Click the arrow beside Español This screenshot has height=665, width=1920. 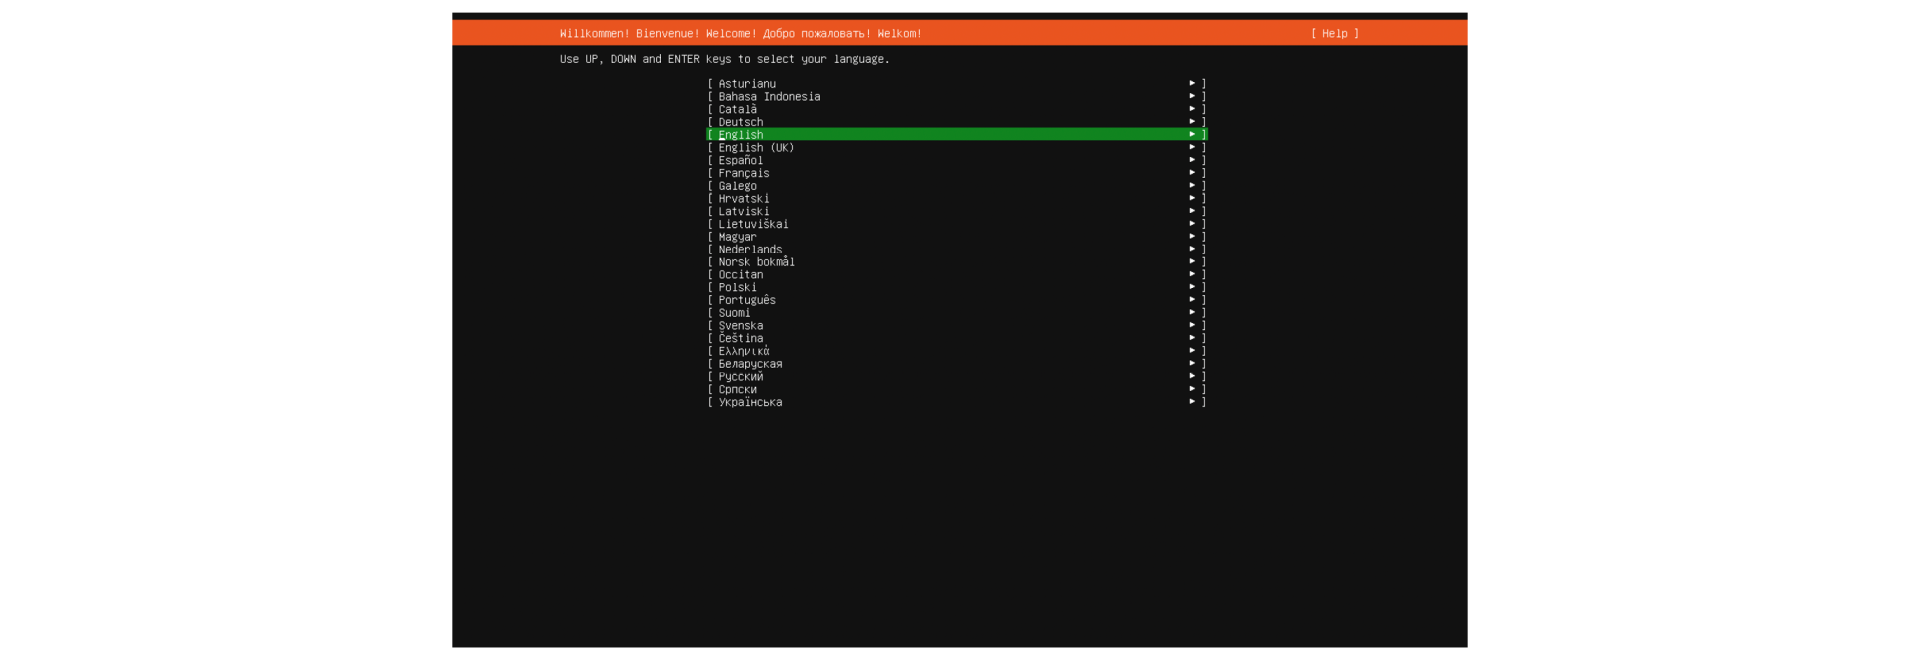point(1192,160)
